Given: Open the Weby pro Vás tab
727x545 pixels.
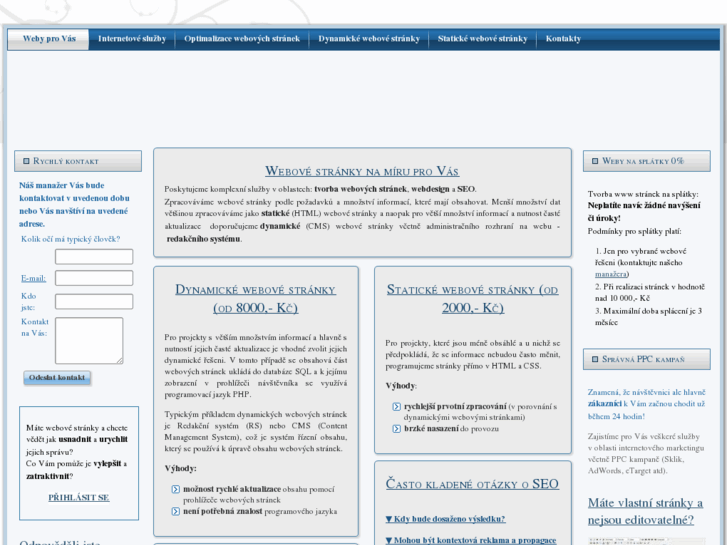Looking at the screenshot, I should [49, 39].
